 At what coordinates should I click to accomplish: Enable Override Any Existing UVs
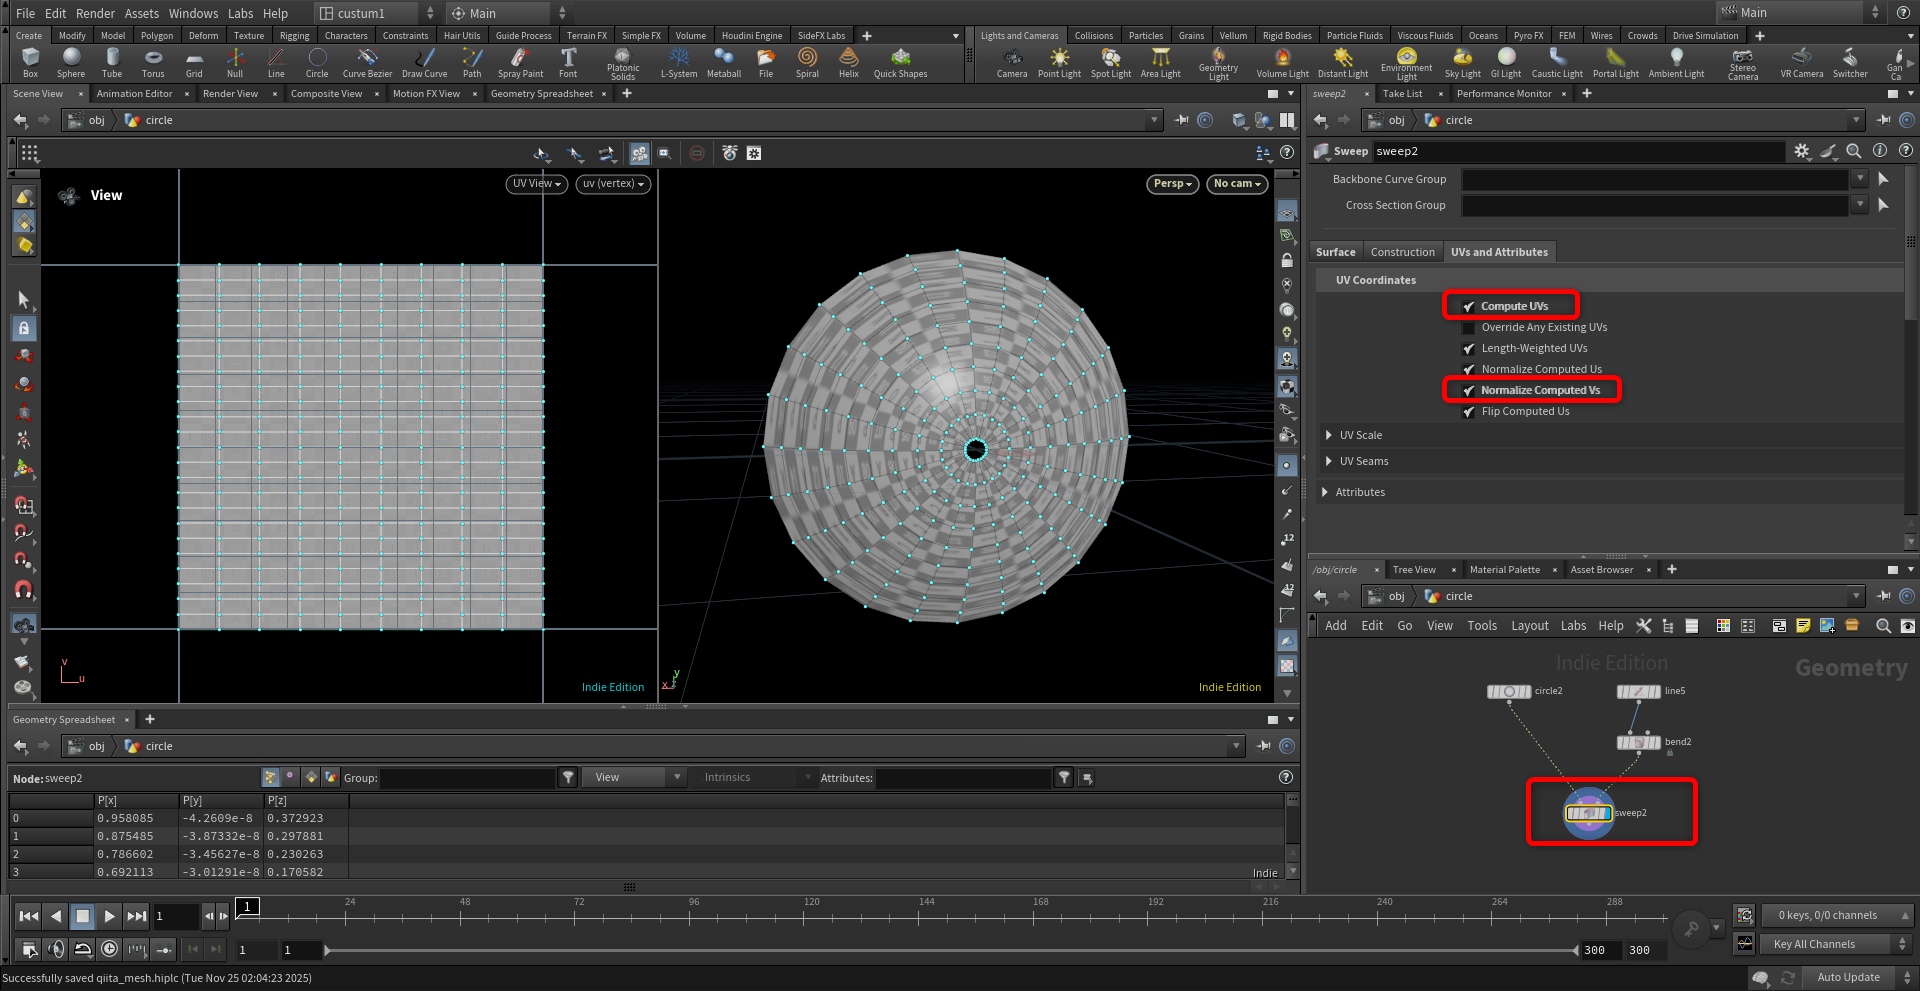tap(1469, 328)
